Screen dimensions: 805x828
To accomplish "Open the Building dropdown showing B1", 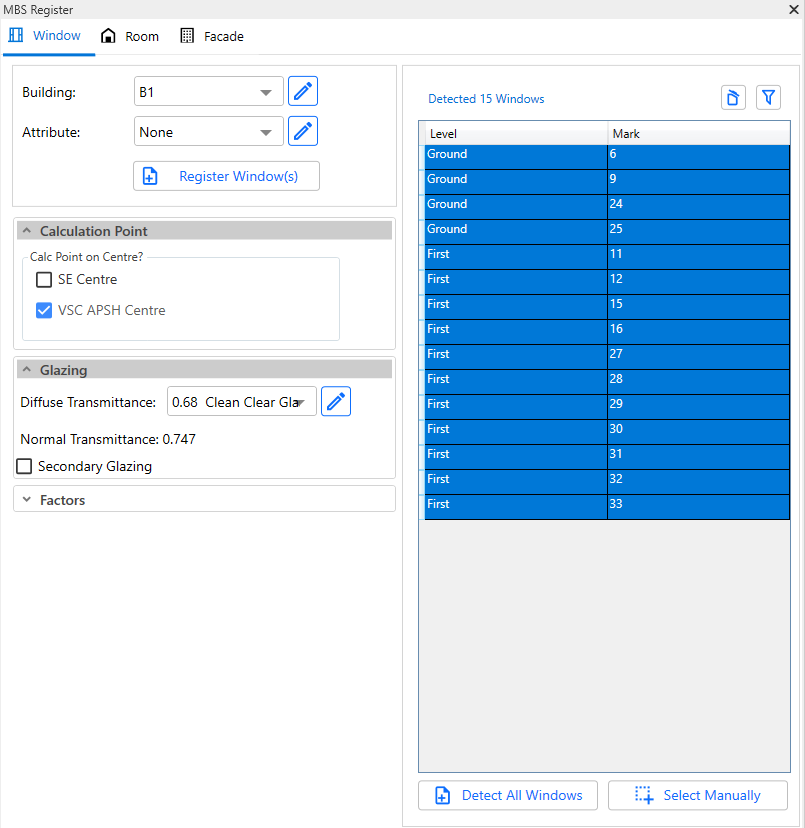I will point(208,91).
